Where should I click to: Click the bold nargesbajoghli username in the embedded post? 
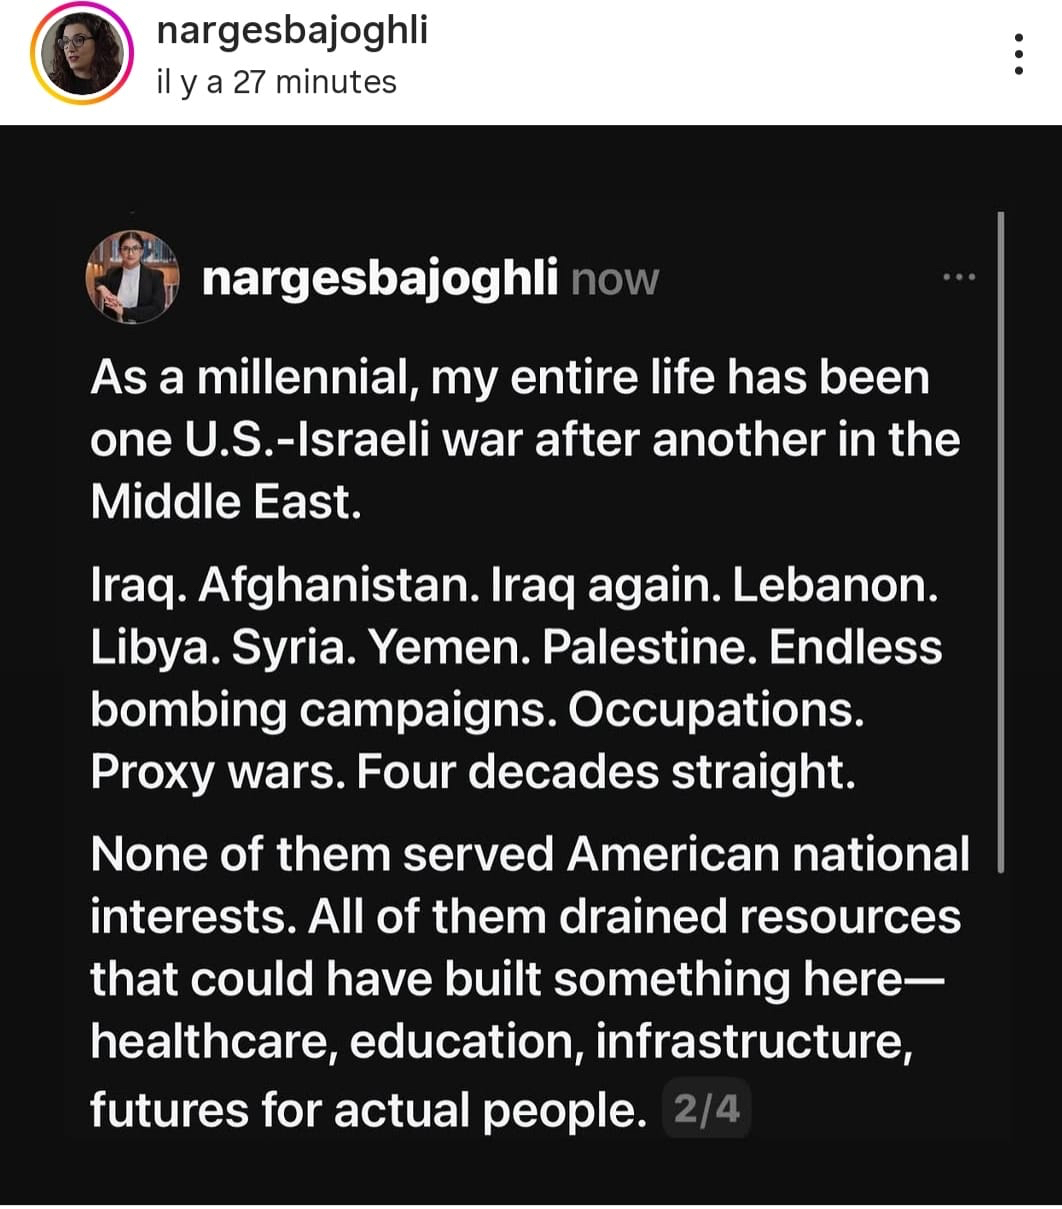(380, 279)
